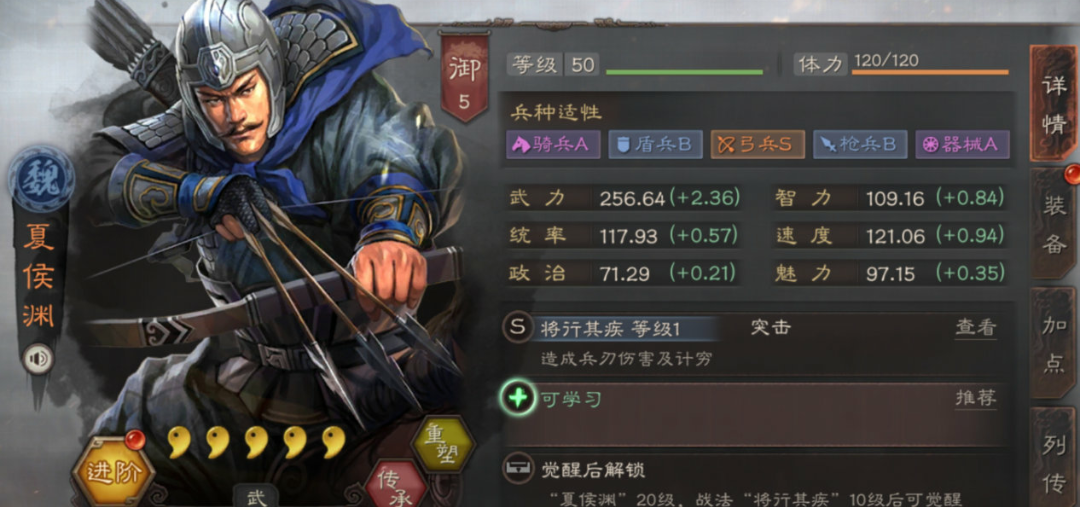Open the 重塑 hexagon icon
Viewport: 1080px width, 507px height.
point(443,445)
